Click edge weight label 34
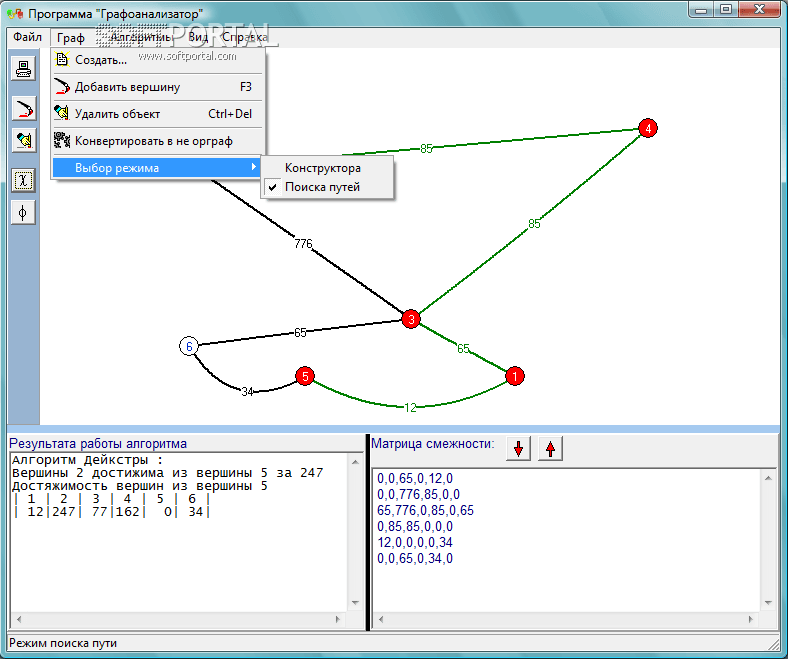788x659 pixels. point(247,392)
